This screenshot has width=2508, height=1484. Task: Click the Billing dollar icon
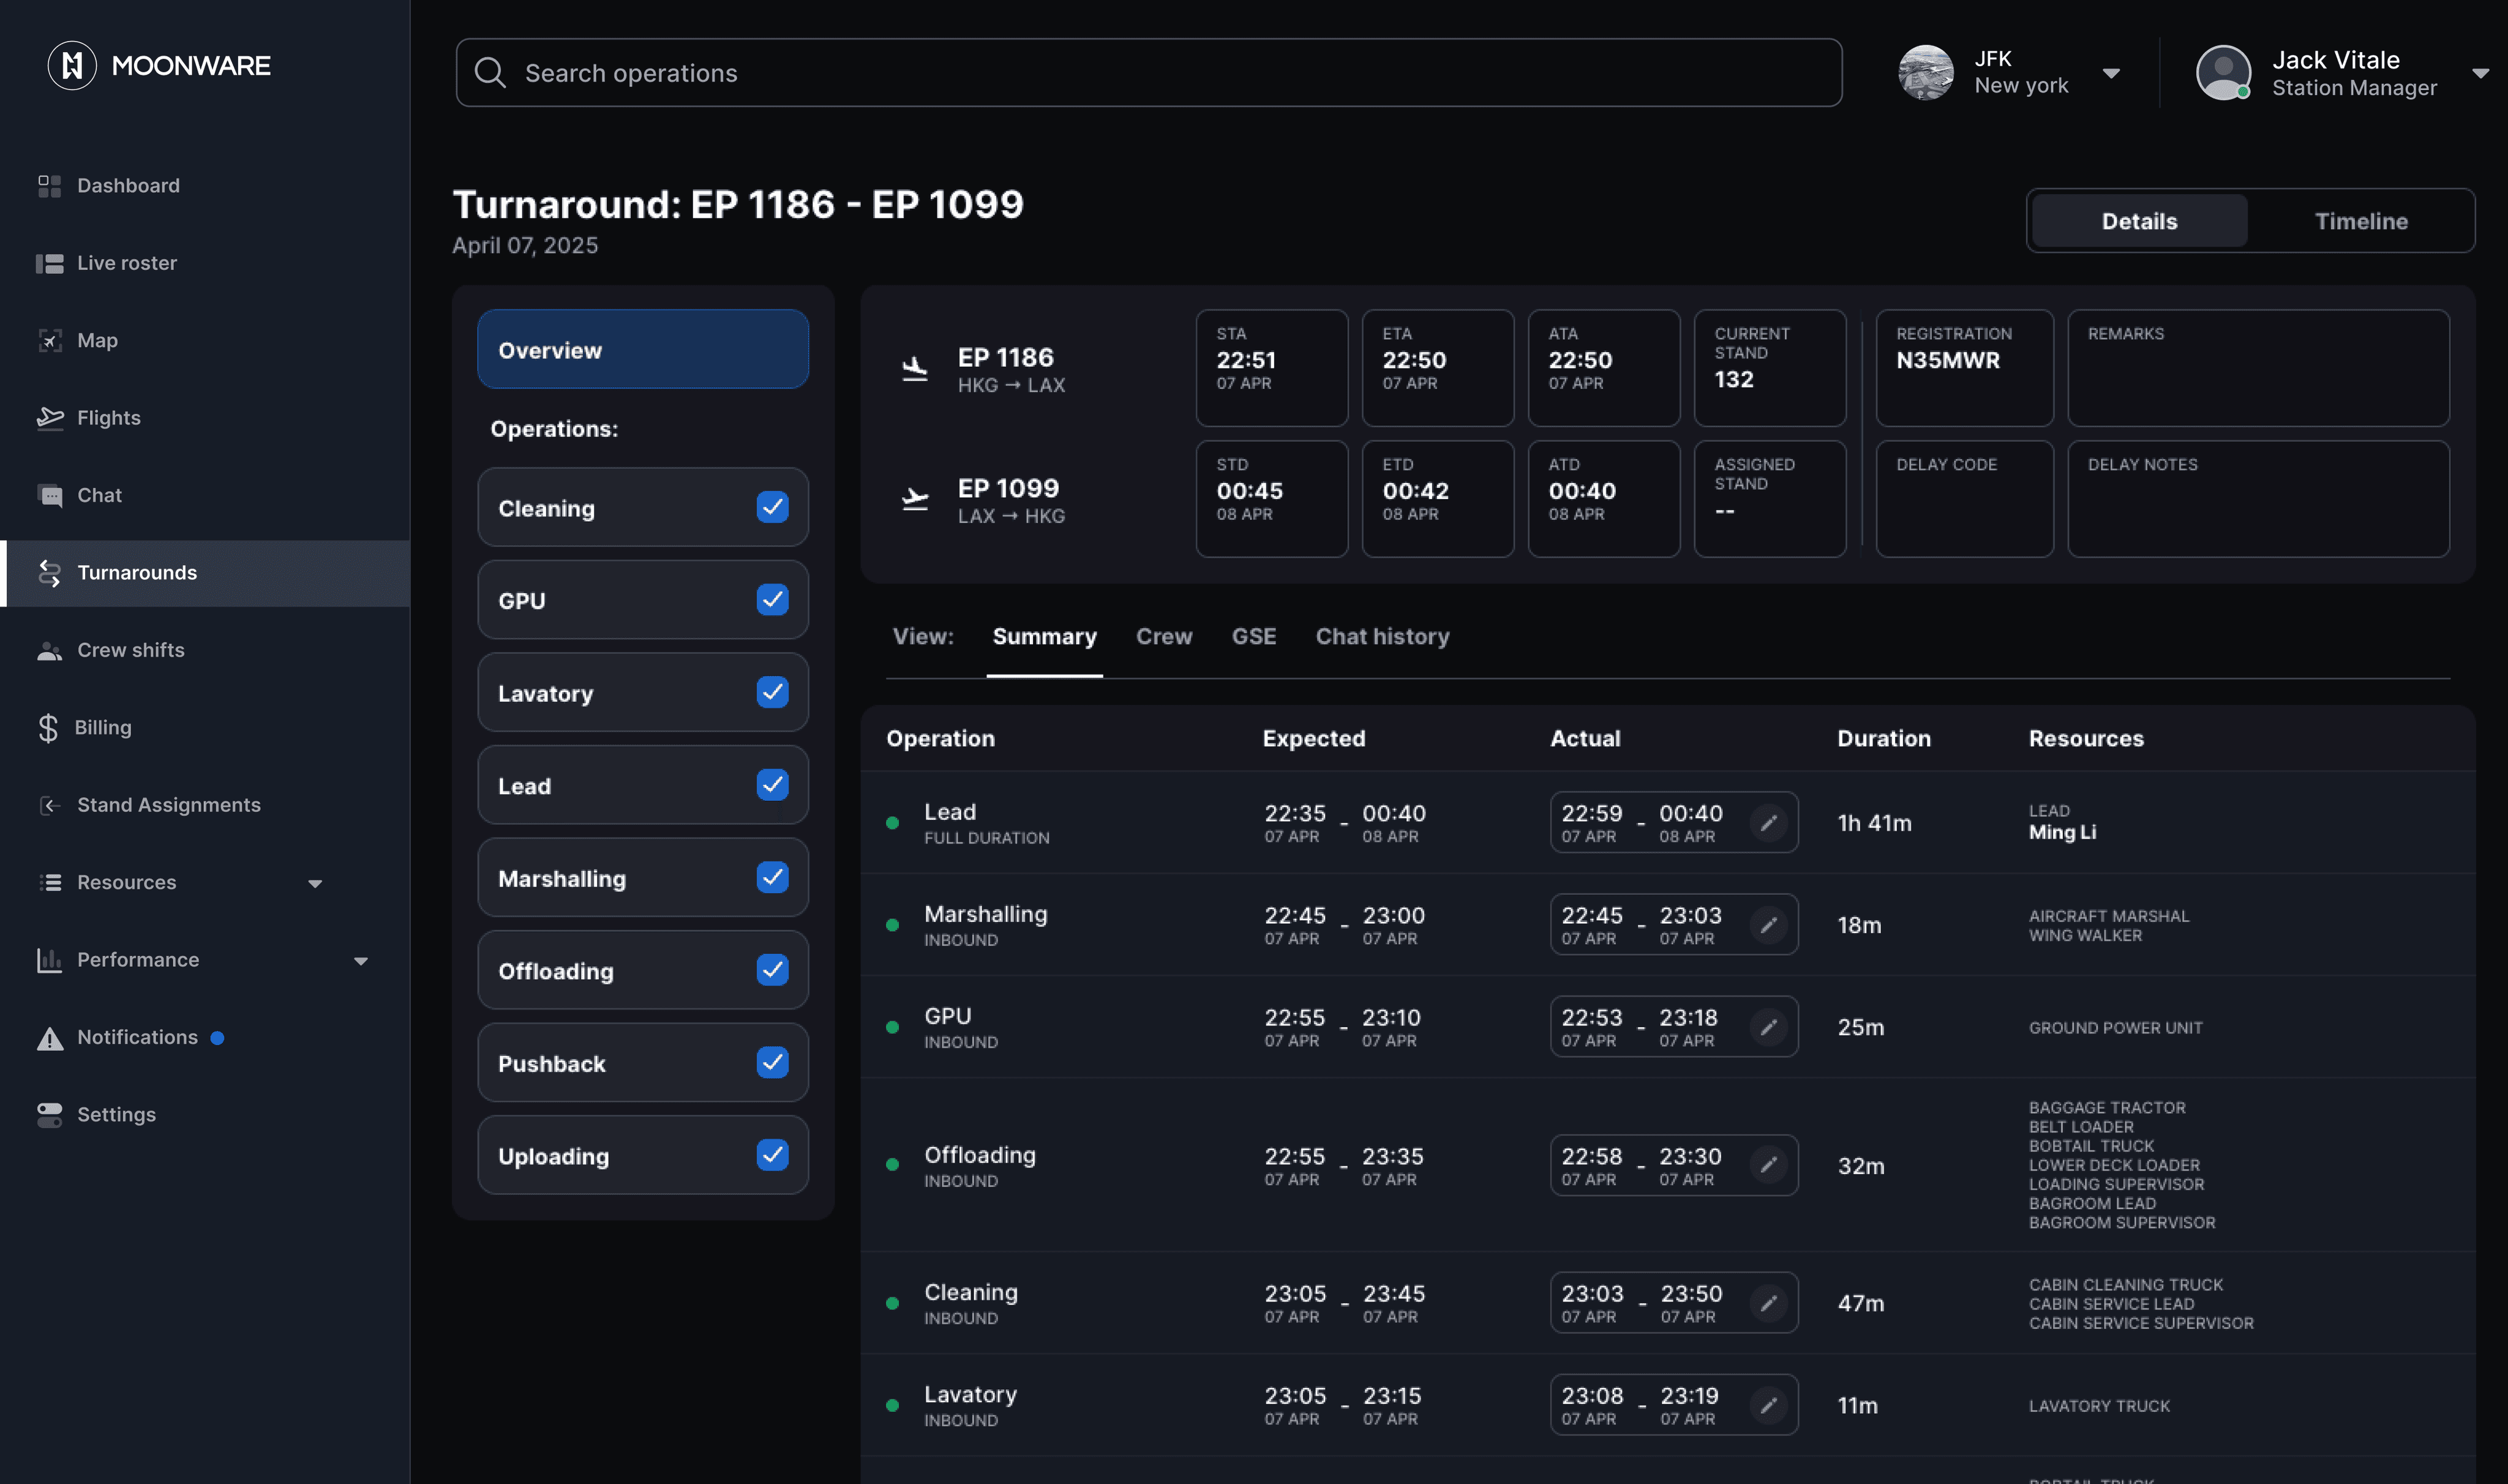click(x=48, y=728)
